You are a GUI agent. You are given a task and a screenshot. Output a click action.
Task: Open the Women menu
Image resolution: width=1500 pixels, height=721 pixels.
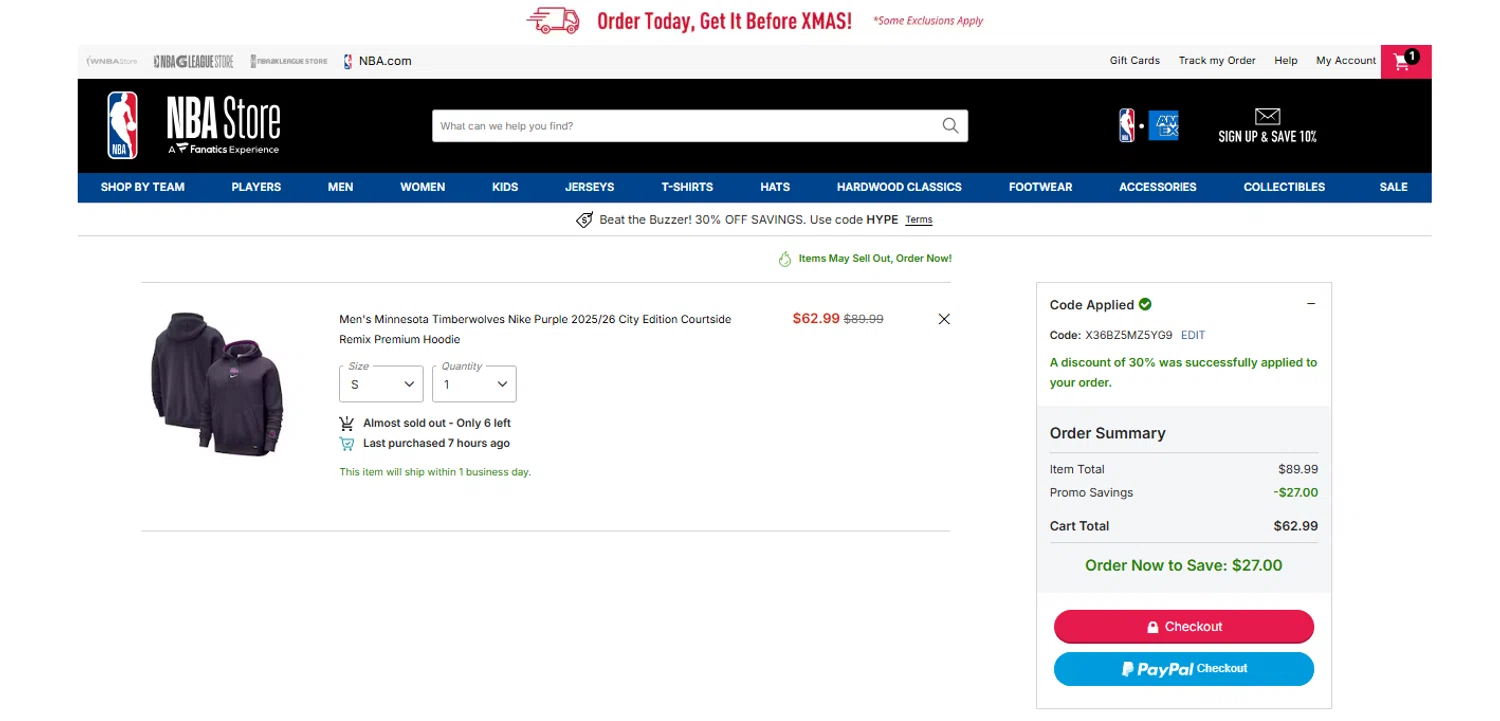[423, 187]
